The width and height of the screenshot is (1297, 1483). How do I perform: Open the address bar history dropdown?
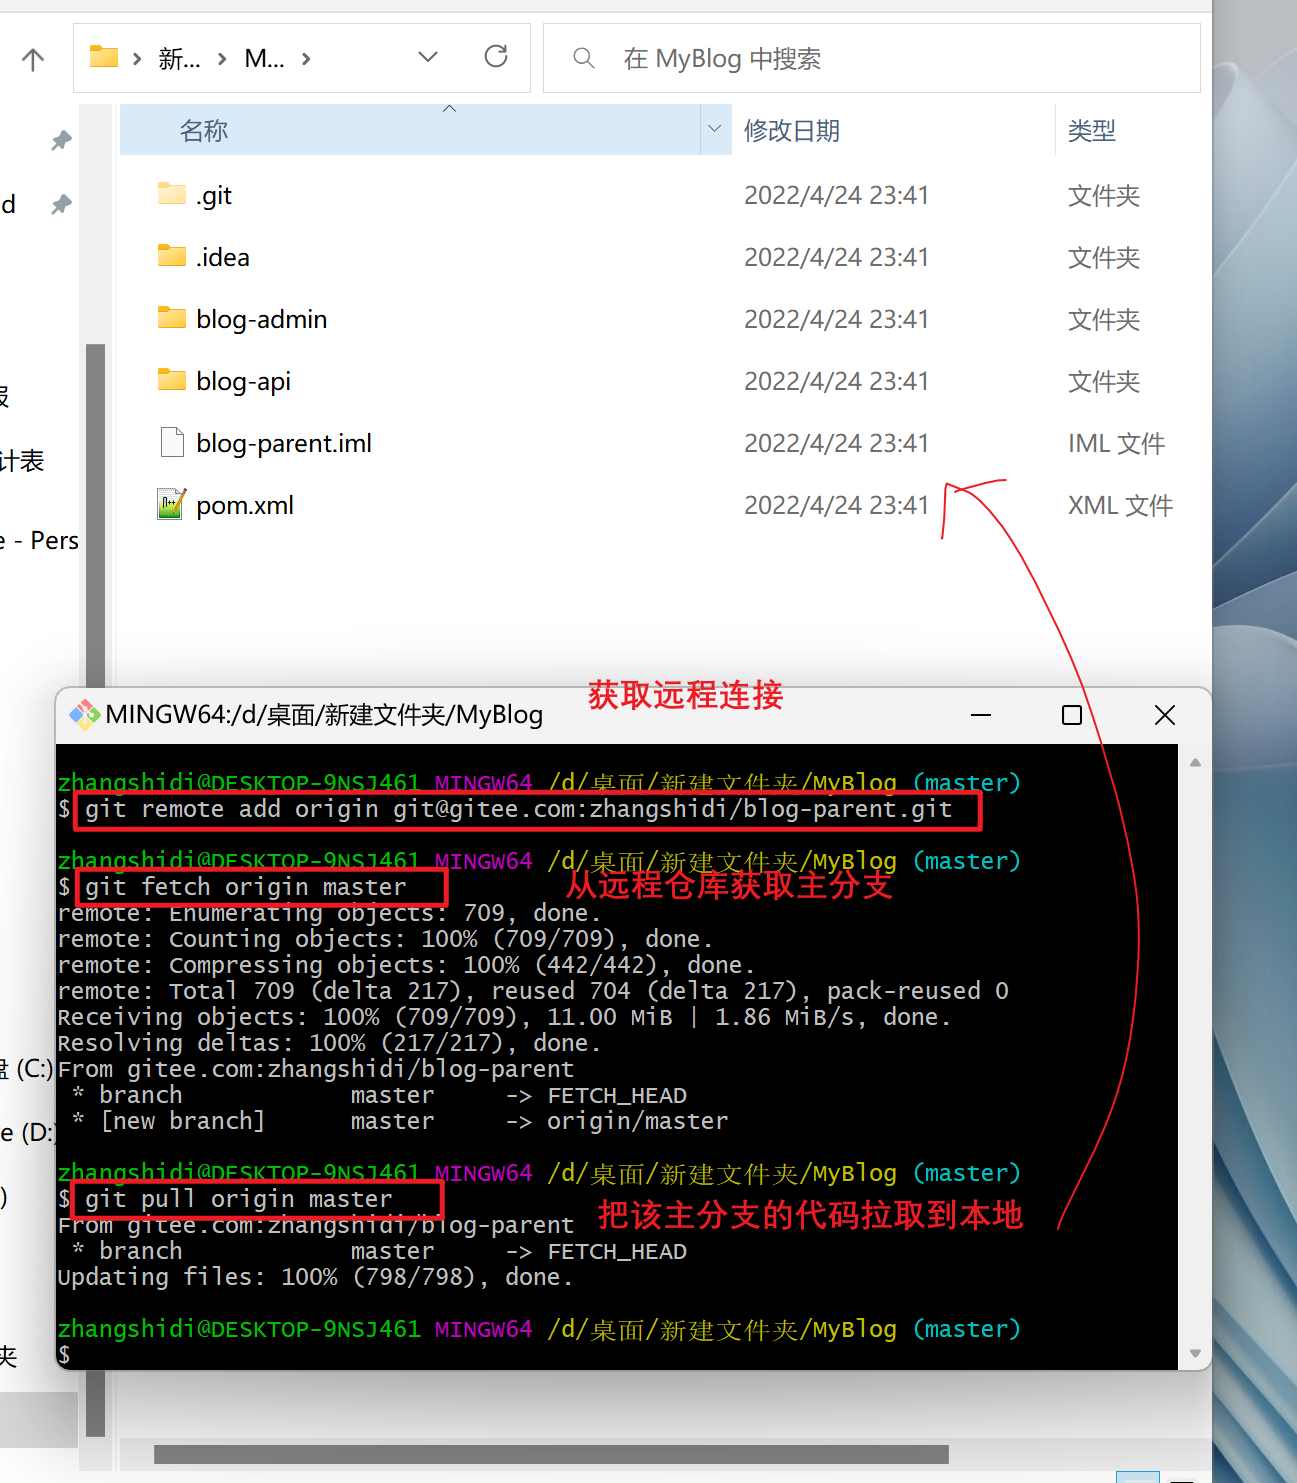click(x=428, y=58)
